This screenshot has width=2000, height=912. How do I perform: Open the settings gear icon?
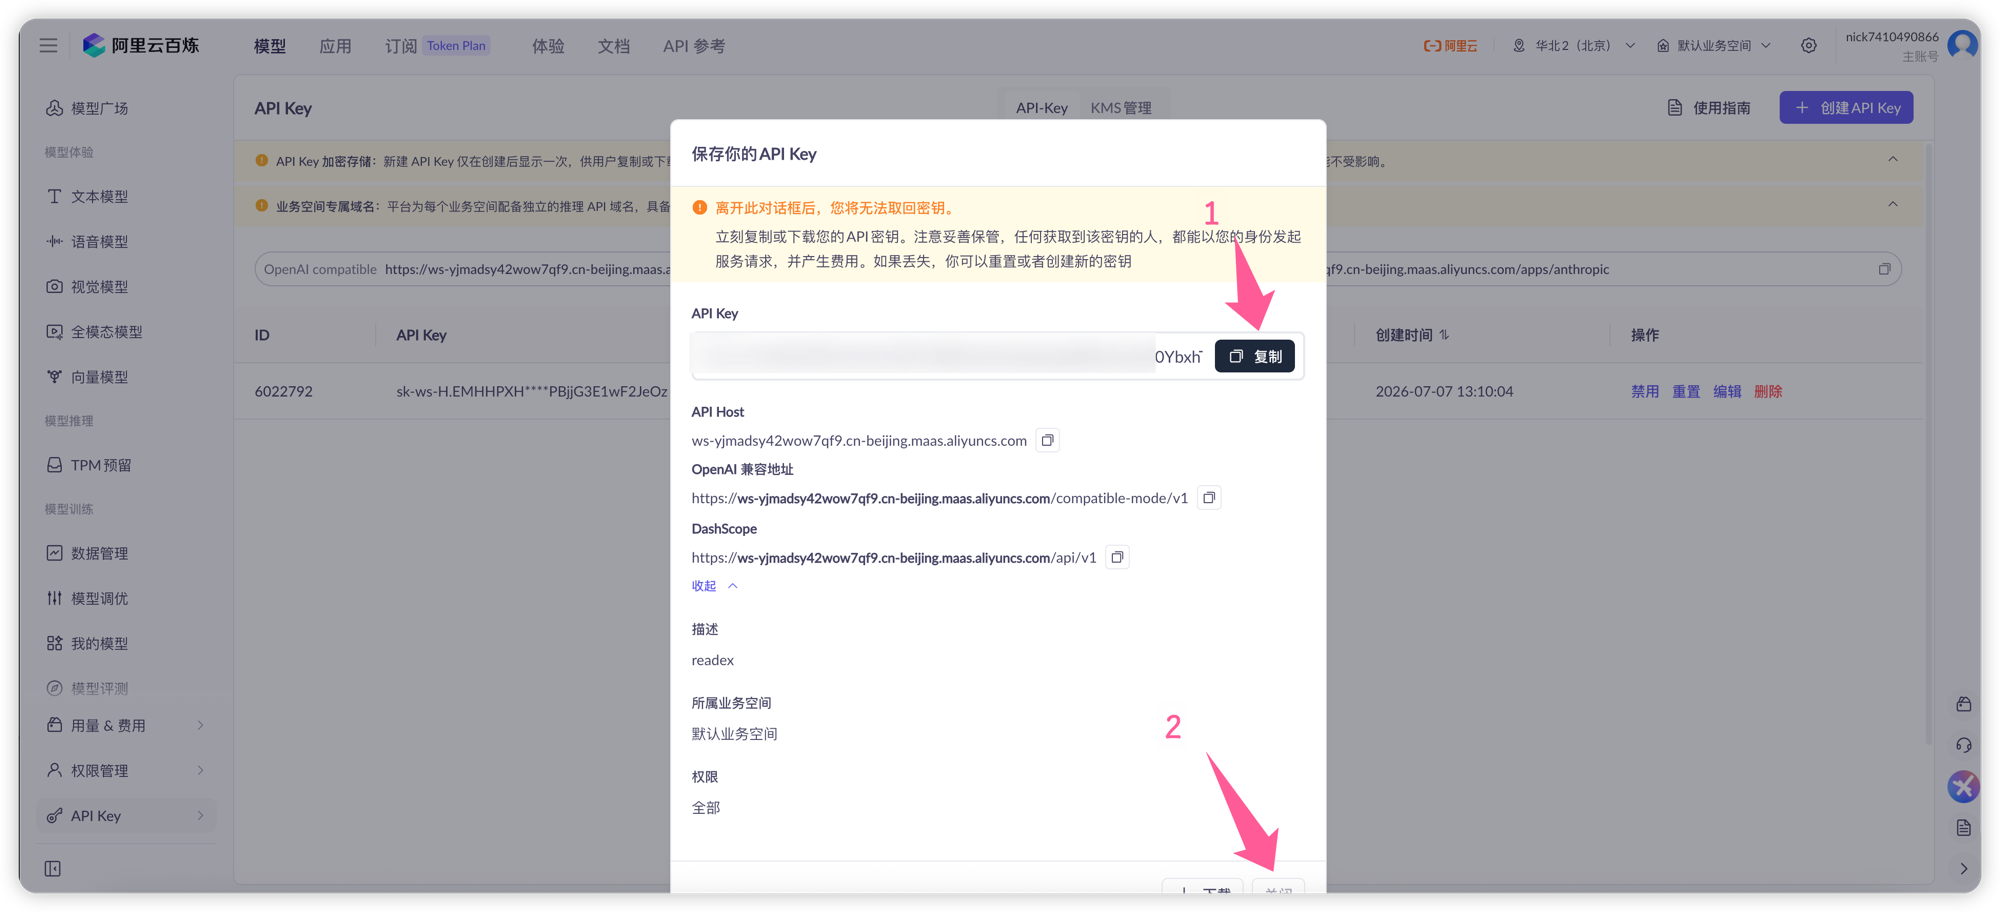pyautogui.click(x=1809, y=46)
